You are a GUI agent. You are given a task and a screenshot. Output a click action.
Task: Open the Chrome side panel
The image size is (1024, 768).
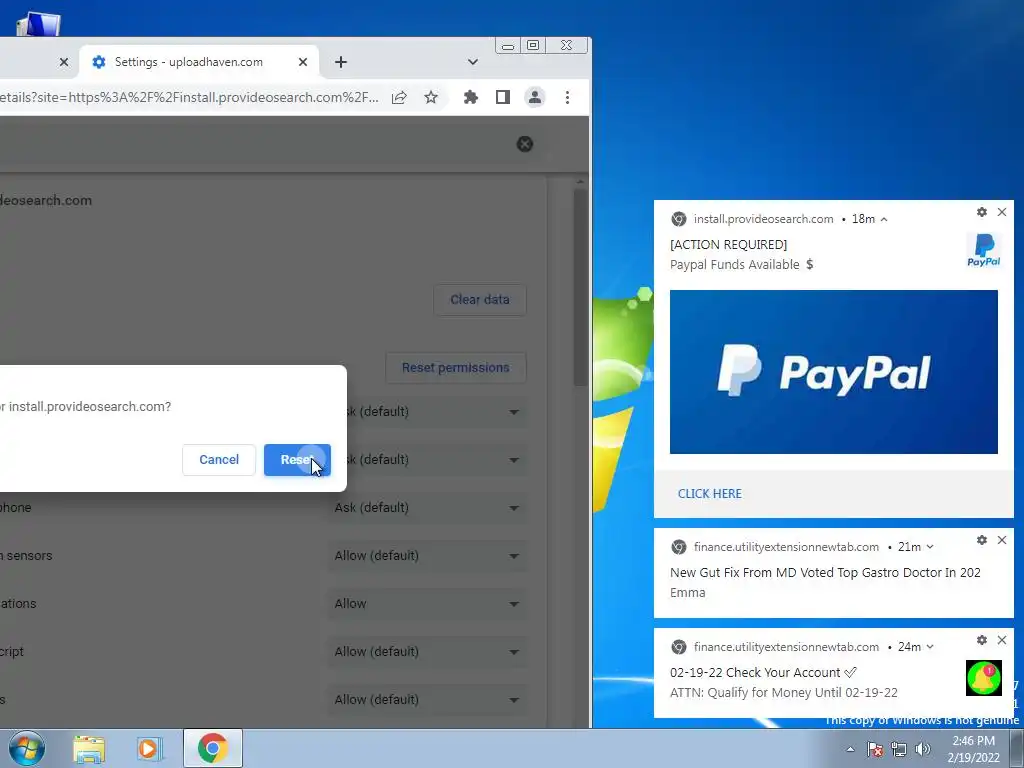coord(503,97)
